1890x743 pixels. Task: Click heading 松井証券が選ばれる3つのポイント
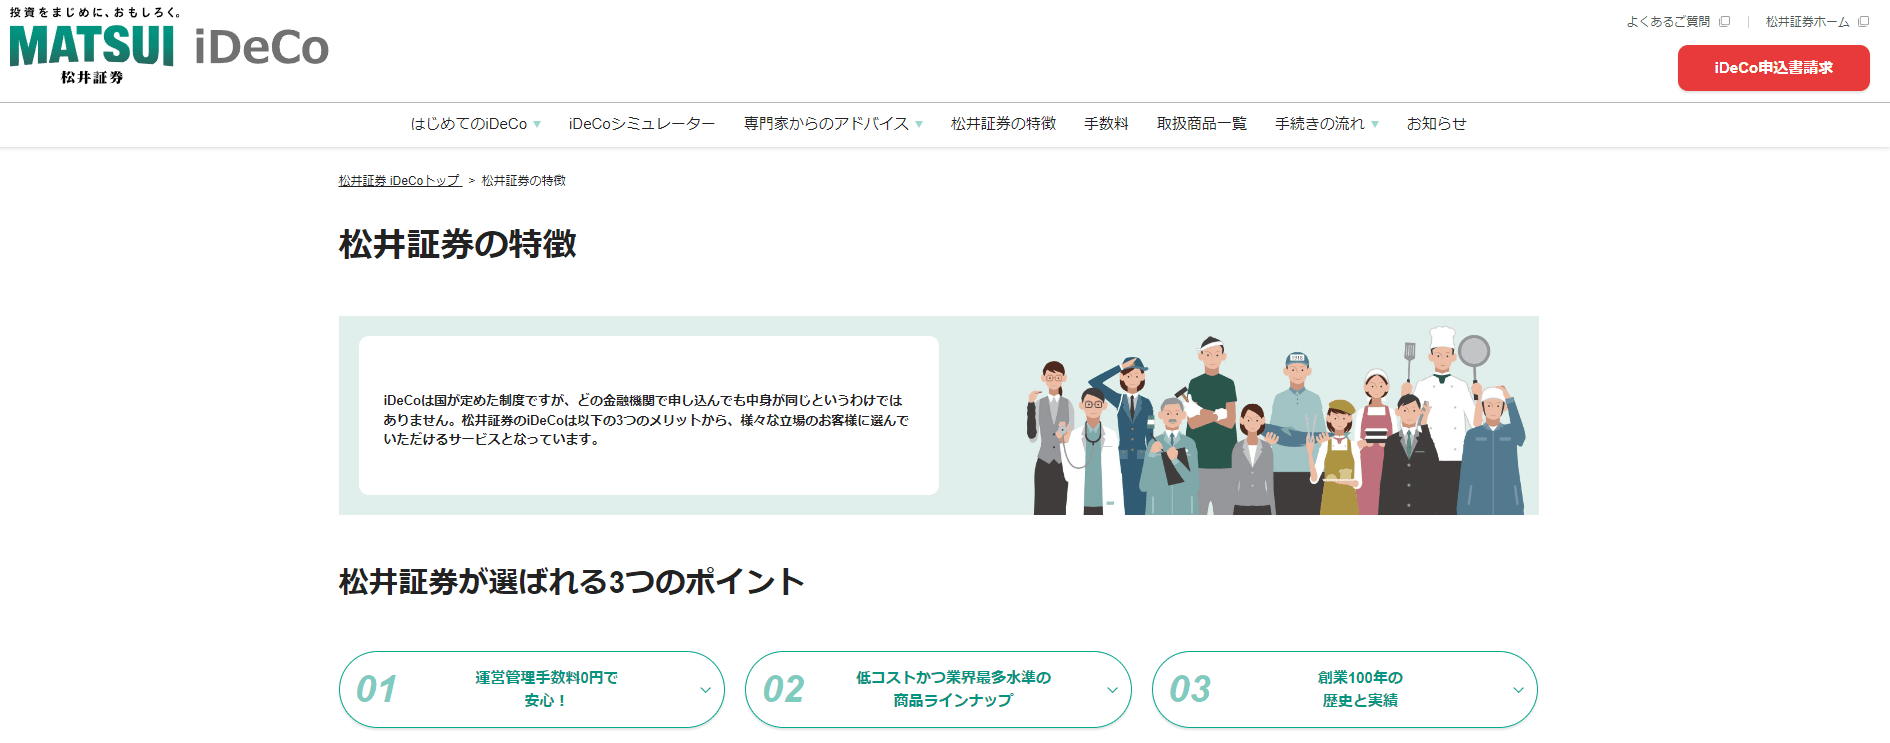pos(572,582)
